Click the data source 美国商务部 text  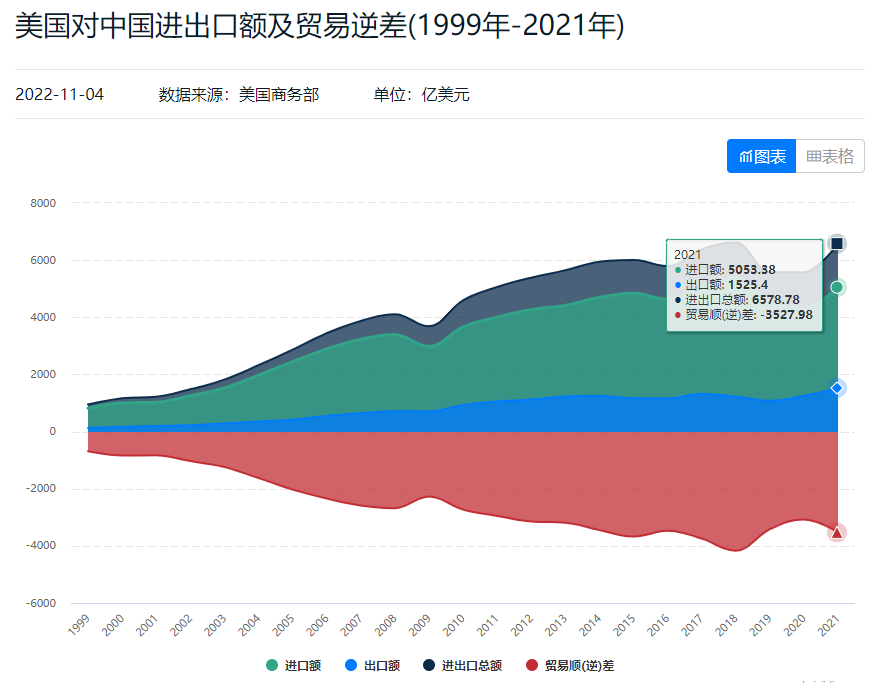(279, 95)
